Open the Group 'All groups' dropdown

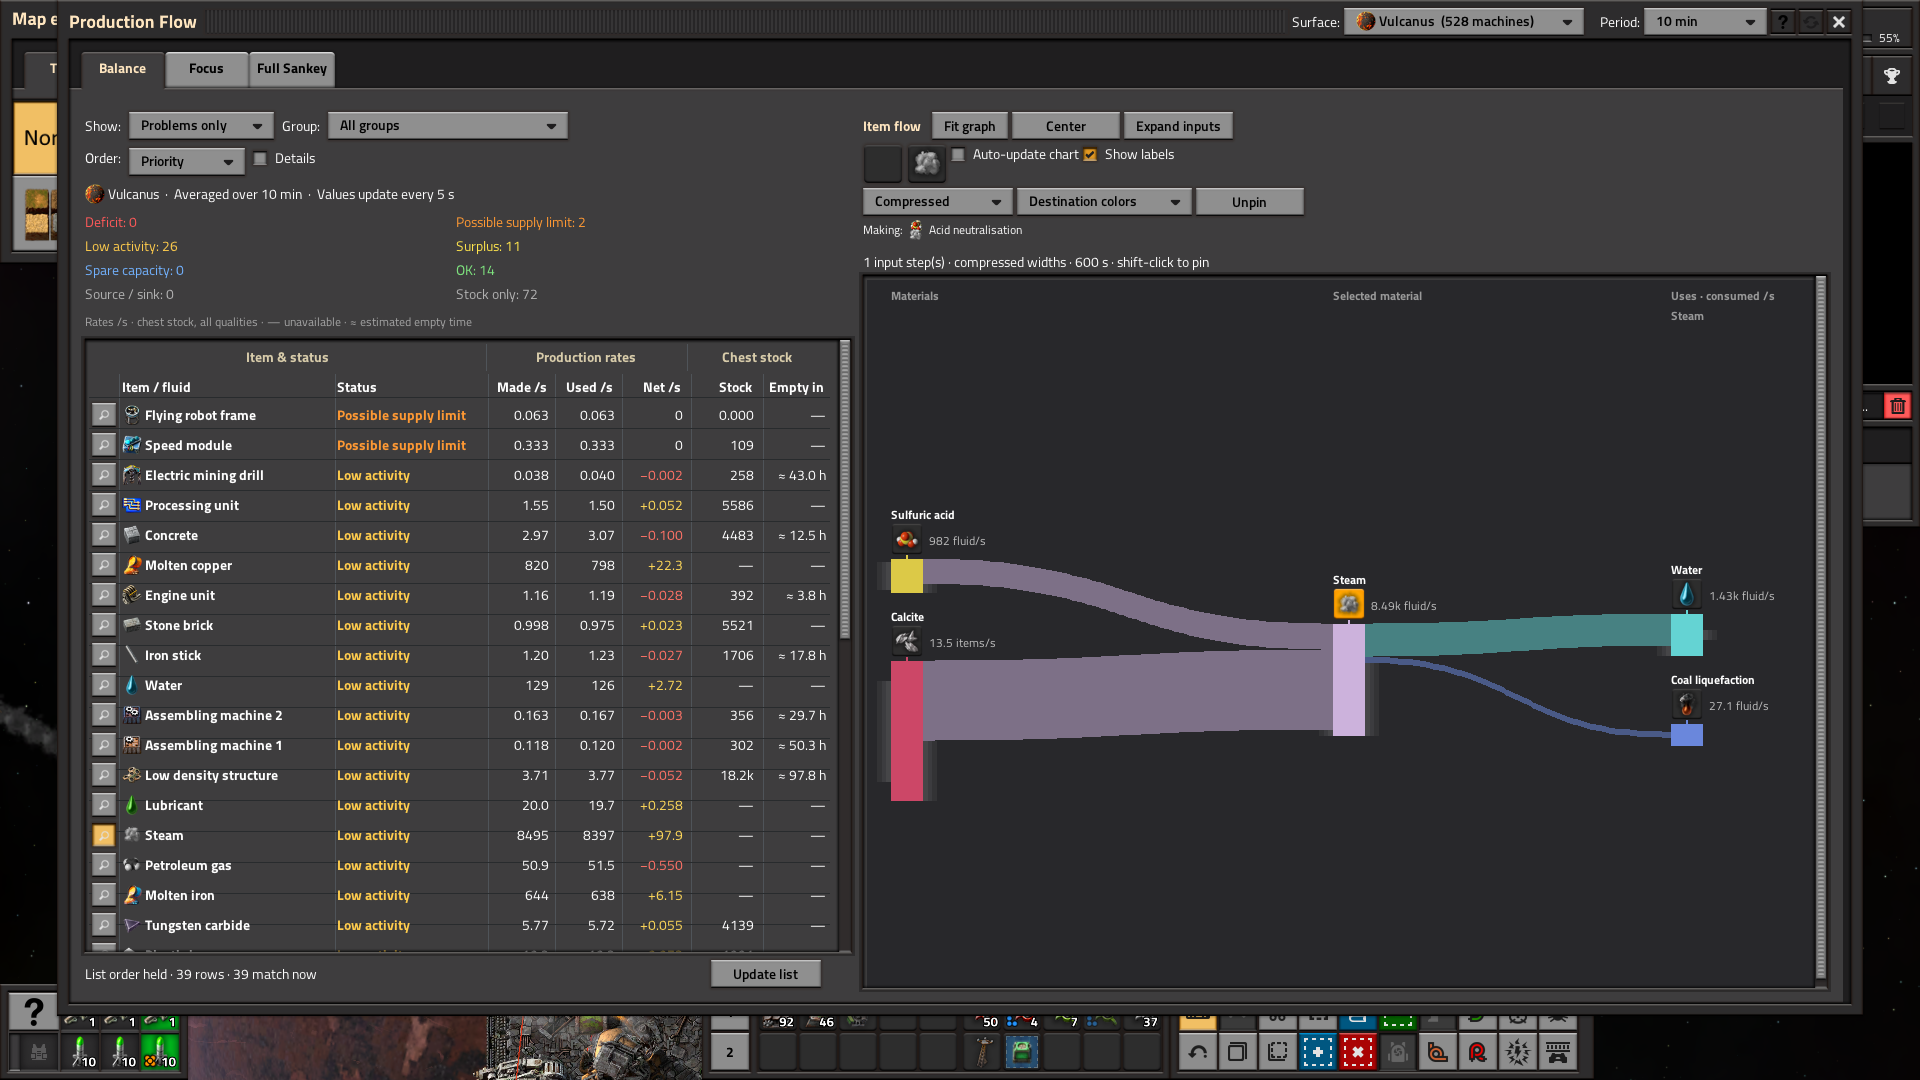(x=448, y=126)
